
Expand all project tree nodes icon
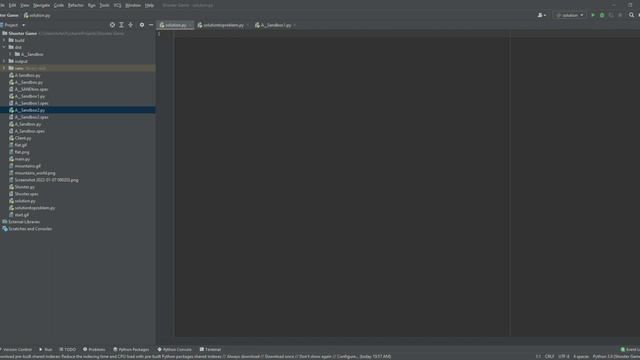click(x=121, y=25)
